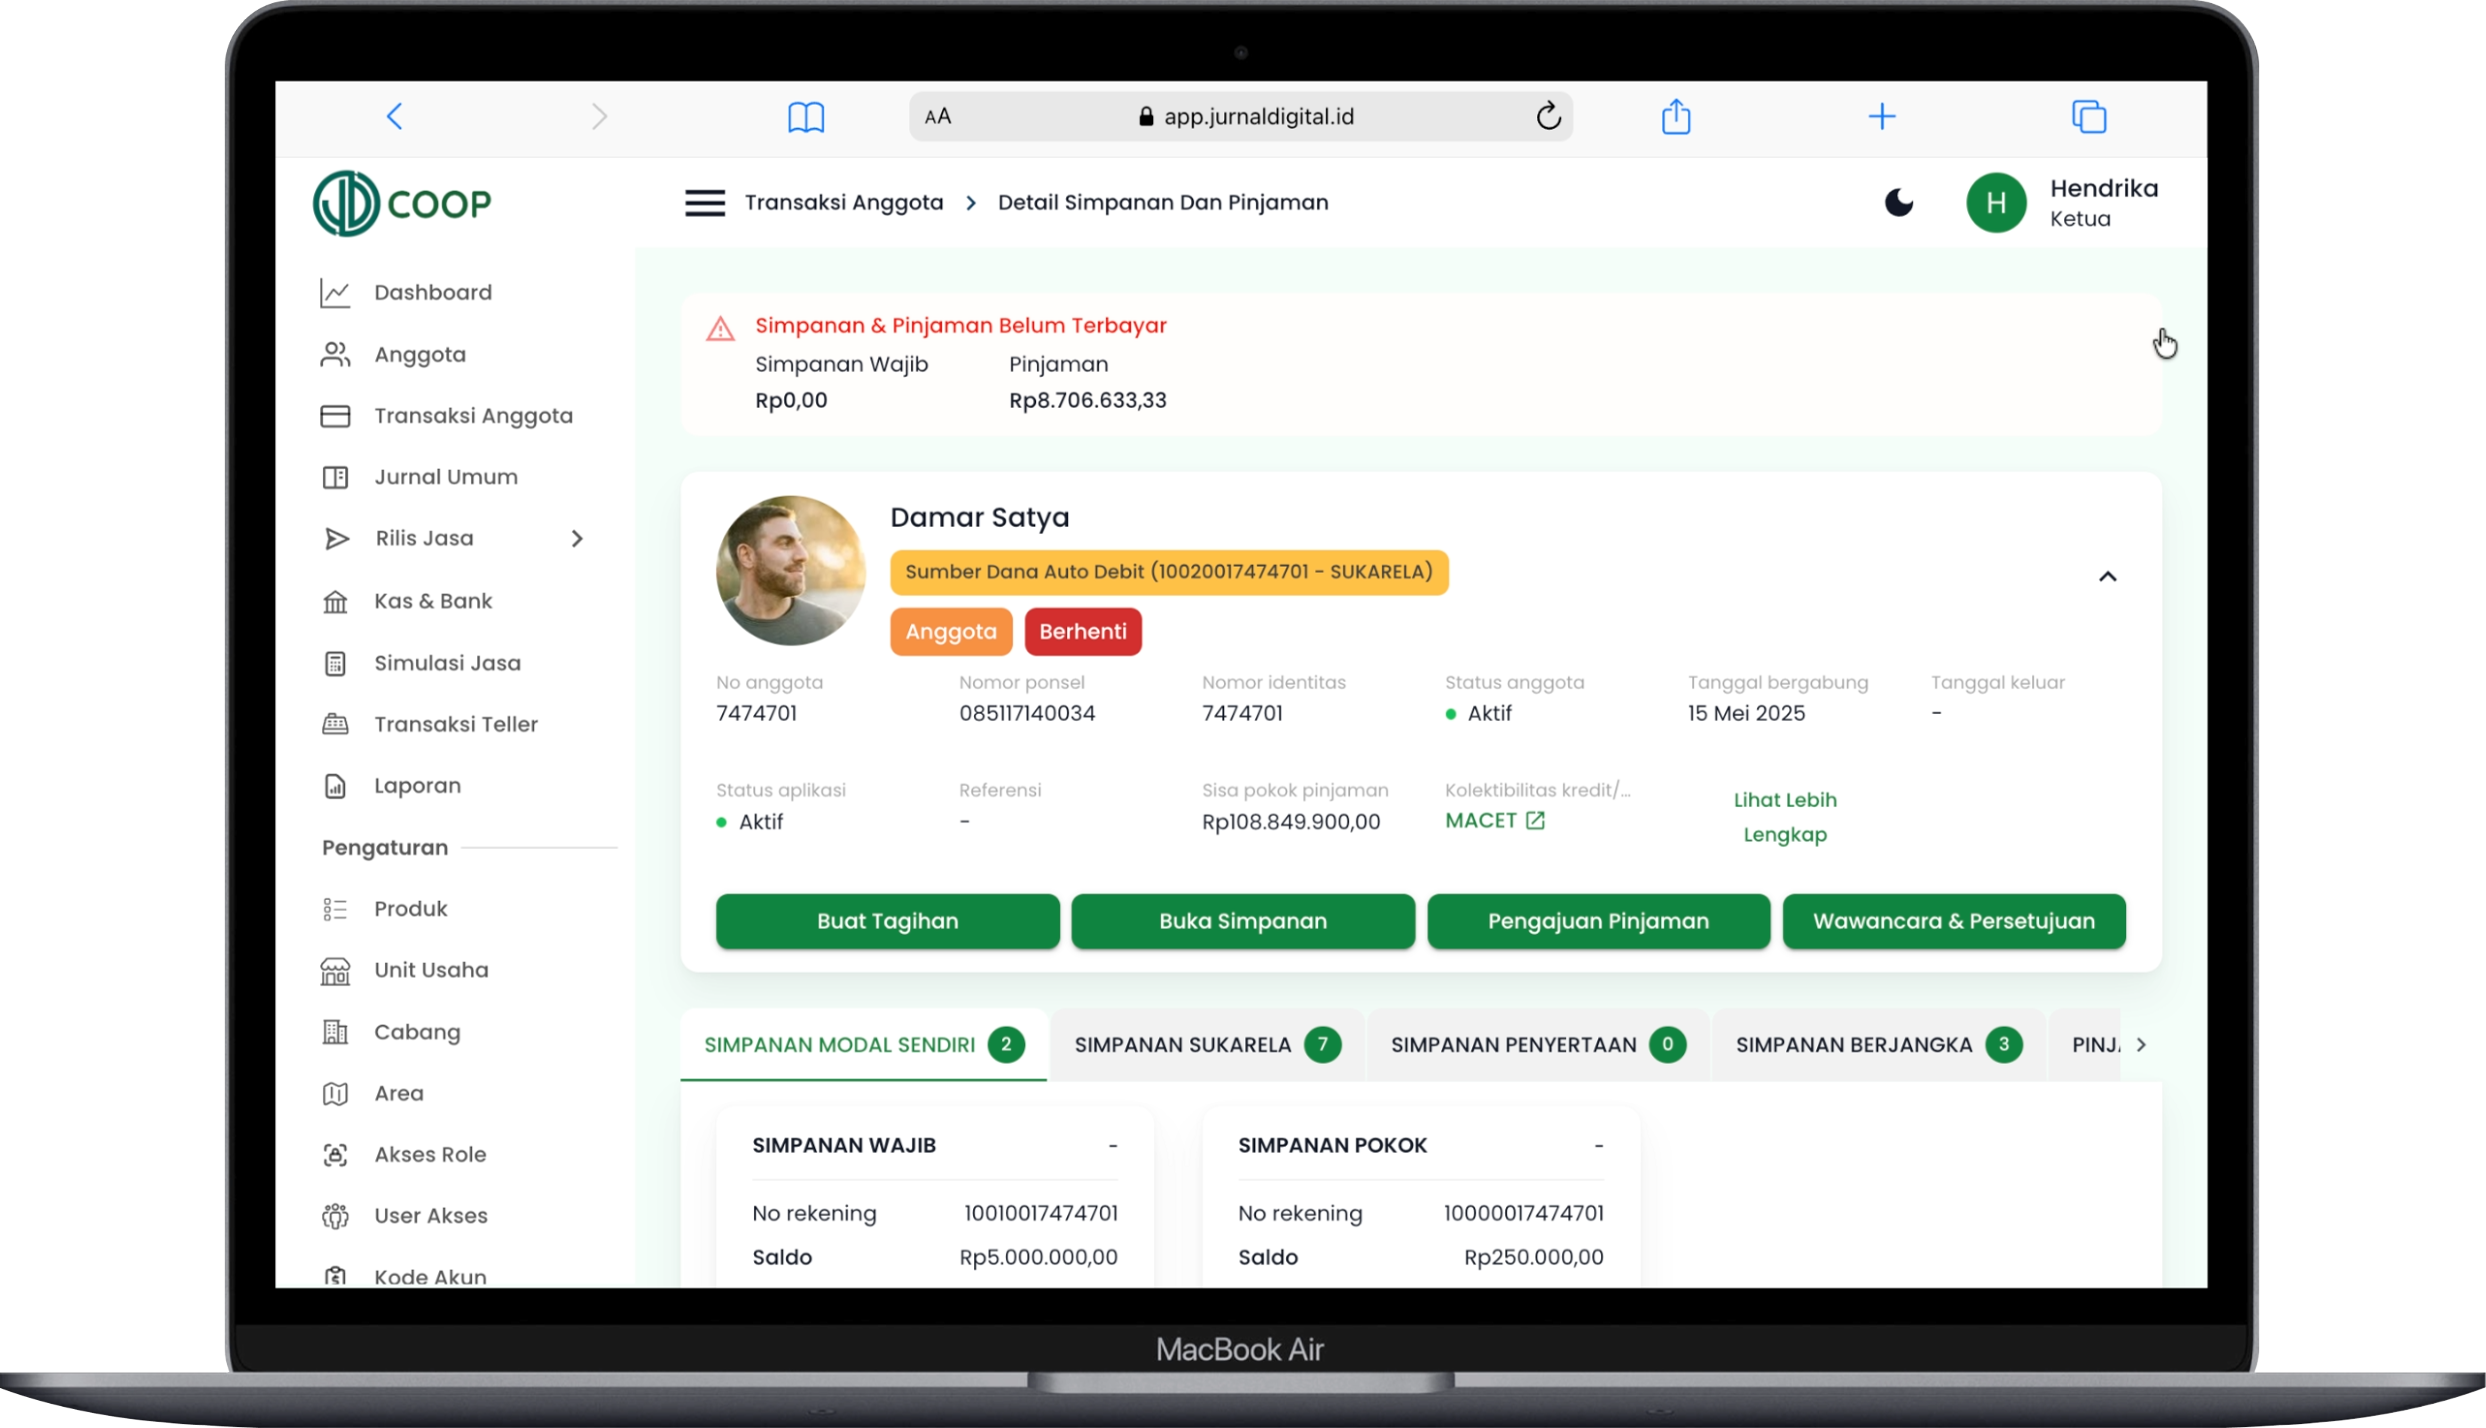Click the Safari share icon
The image size is (2486, 1428).
coord(1676,117)
